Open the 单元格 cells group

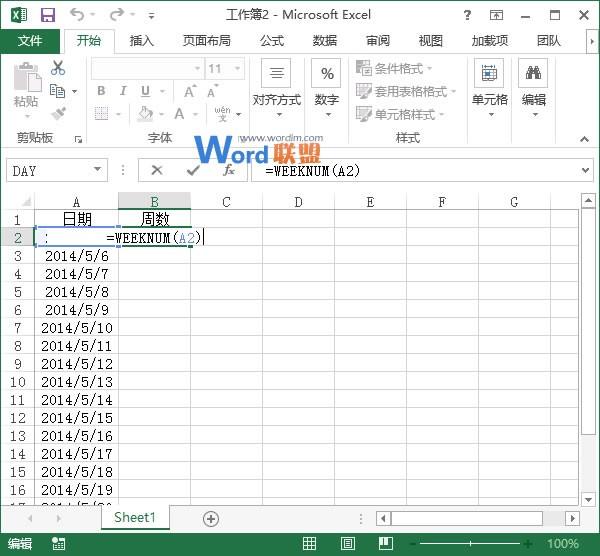[x=489, y=88]
